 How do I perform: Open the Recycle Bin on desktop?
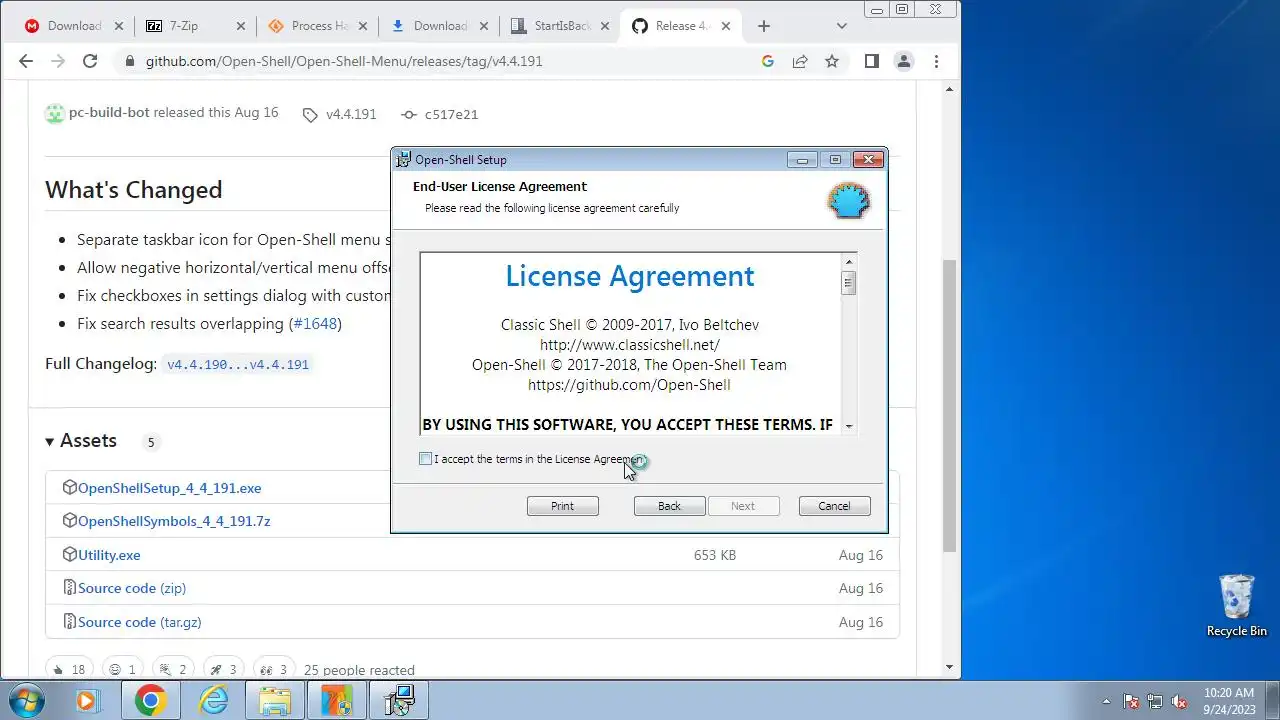click(x=1237, y=606)
